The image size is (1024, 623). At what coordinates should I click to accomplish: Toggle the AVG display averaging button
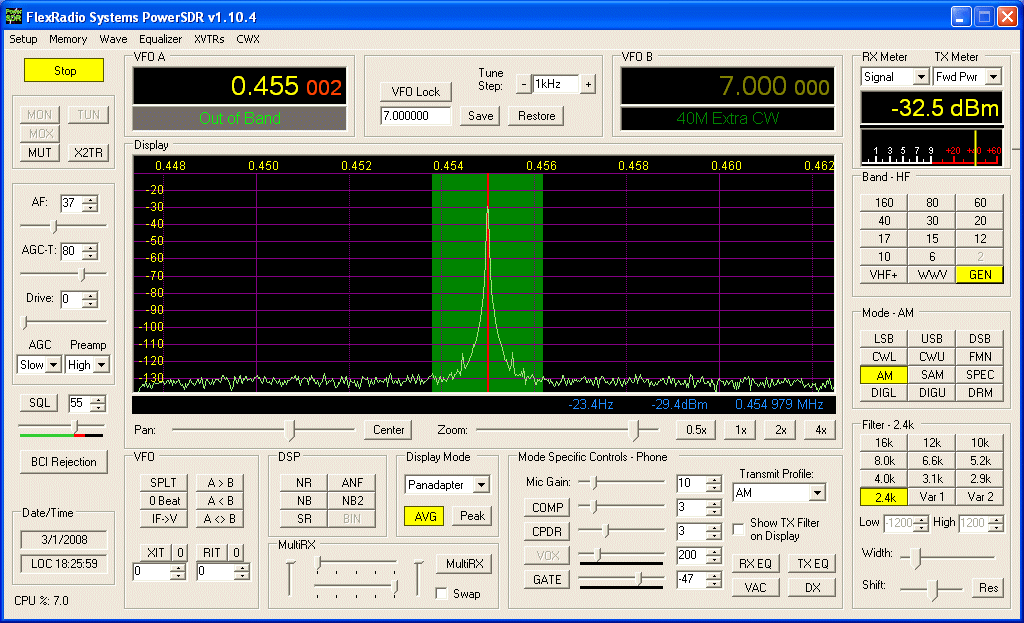point(424,516)
